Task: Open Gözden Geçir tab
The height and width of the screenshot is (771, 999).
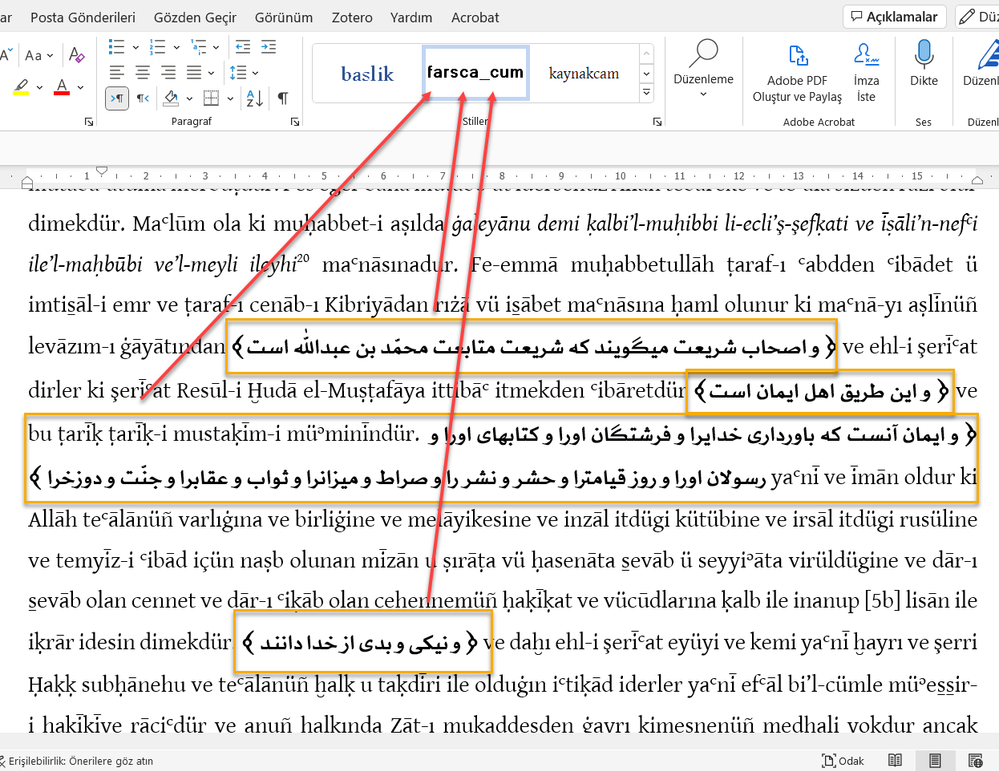Action: click(195, 18)
